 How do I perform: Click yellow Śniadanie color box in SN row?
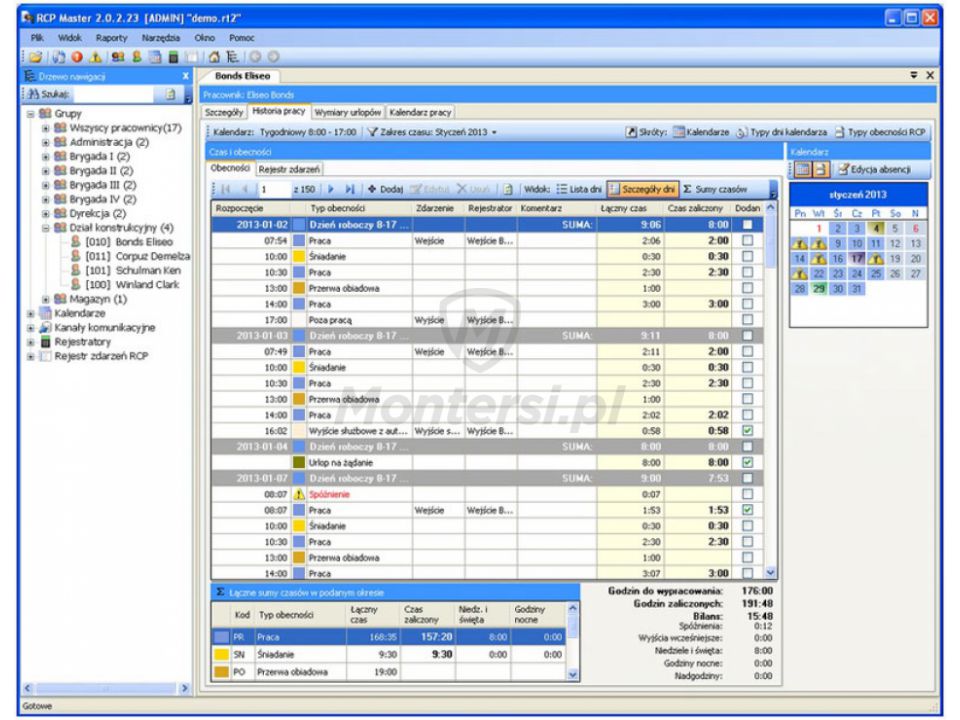pyautogui.click(x=221, y=654)
